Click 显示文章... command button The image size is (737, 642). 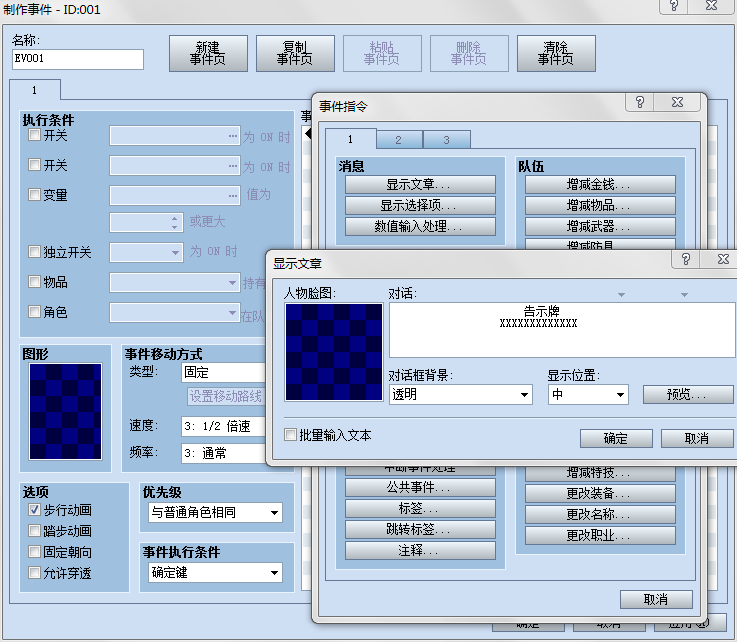pos(420,185)
